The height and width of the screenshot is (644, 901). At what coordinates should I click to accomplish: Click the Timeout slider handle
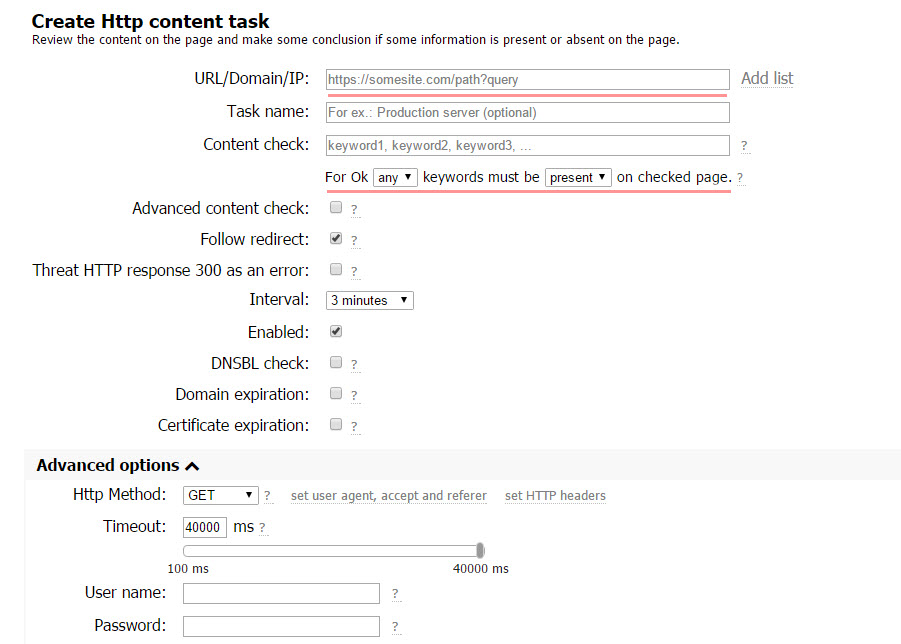coord(480,550)
